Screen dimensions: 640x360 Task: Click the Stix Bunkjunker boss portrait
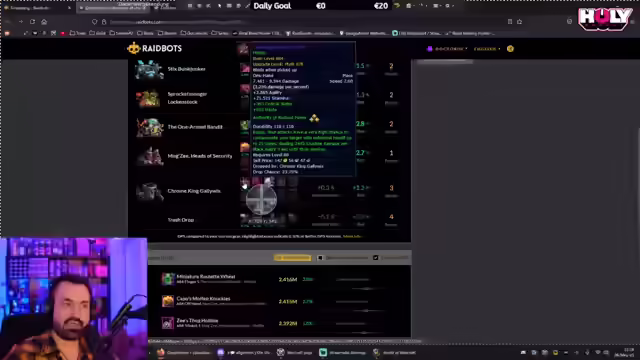[x=149, y=69]
